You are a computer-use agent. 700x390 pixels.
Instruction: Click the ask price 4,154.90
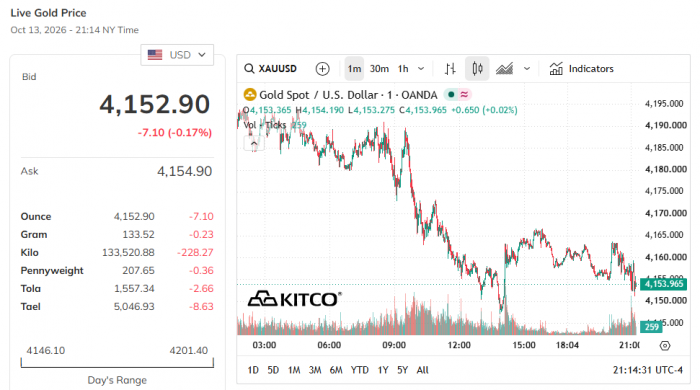(x=184, y=171)
